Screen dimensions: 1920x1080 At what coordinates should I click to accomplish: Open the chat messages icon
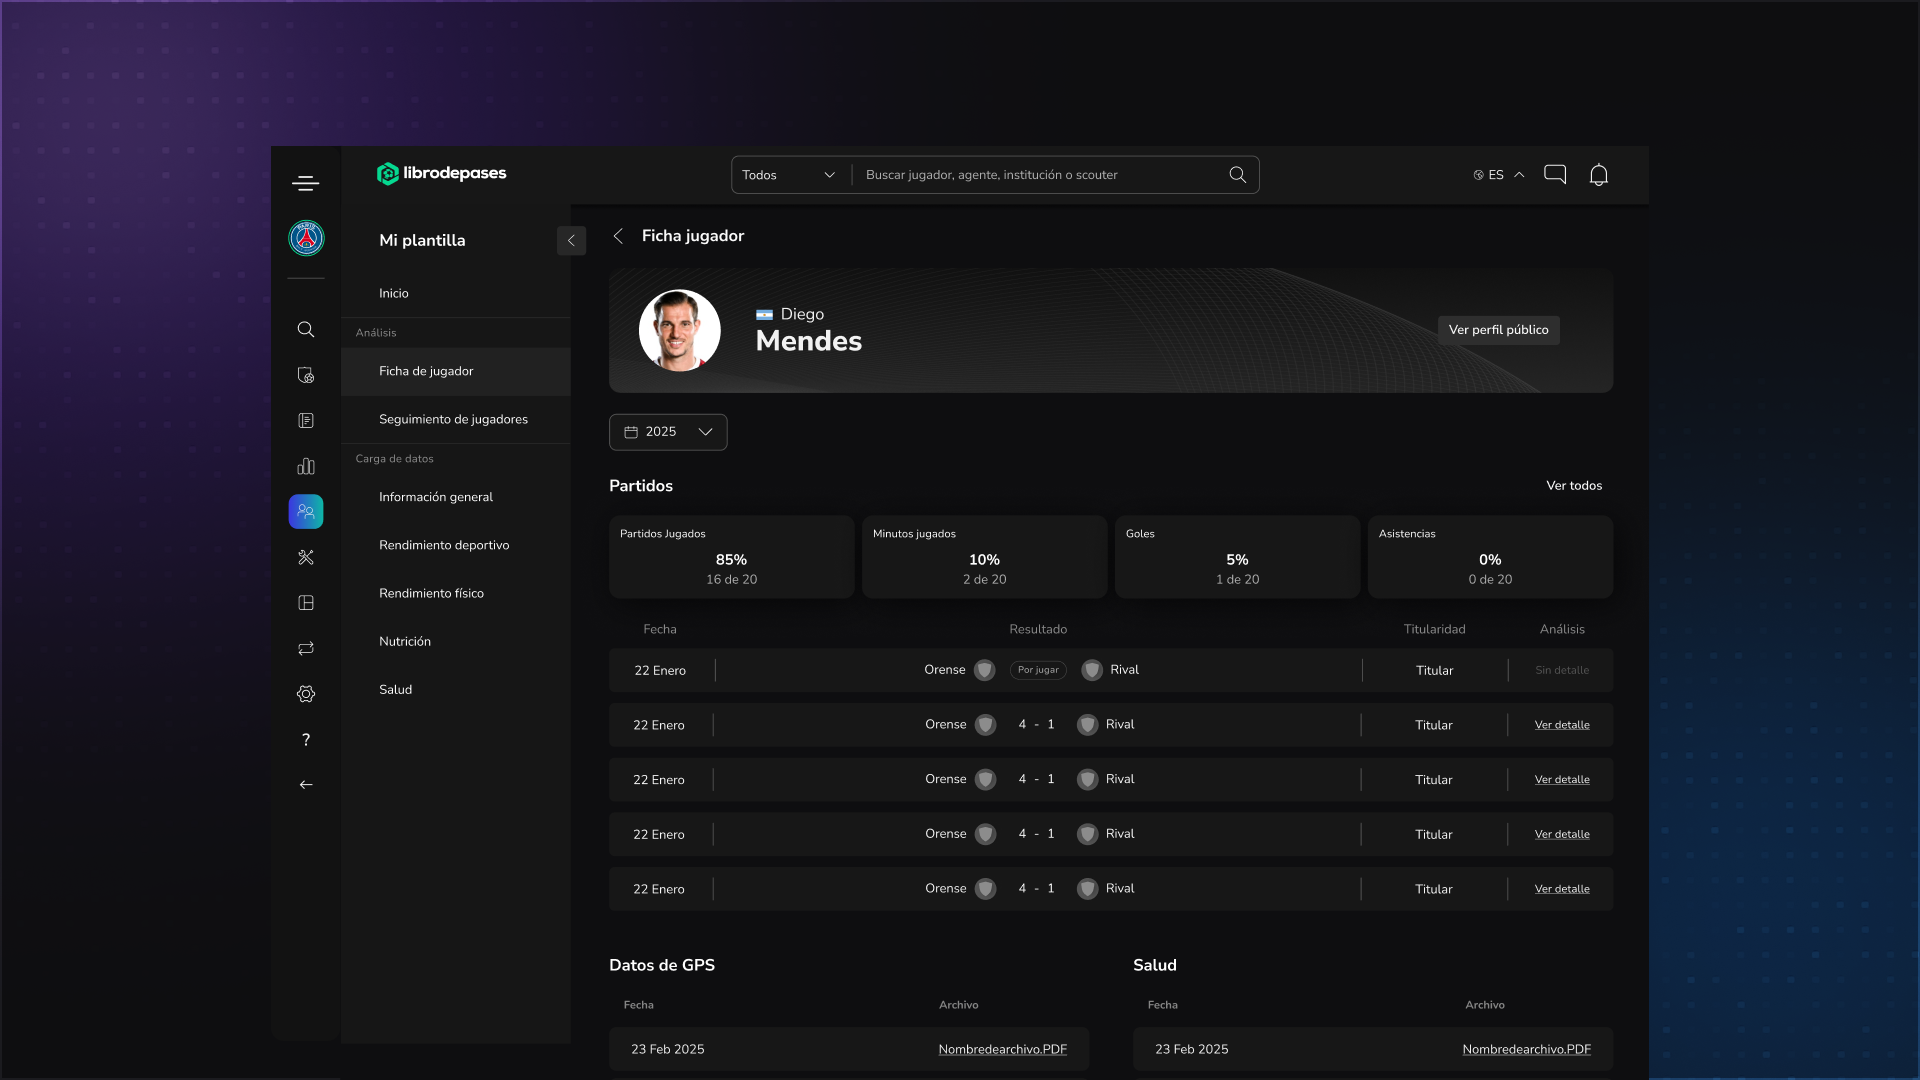[1555, 175]
